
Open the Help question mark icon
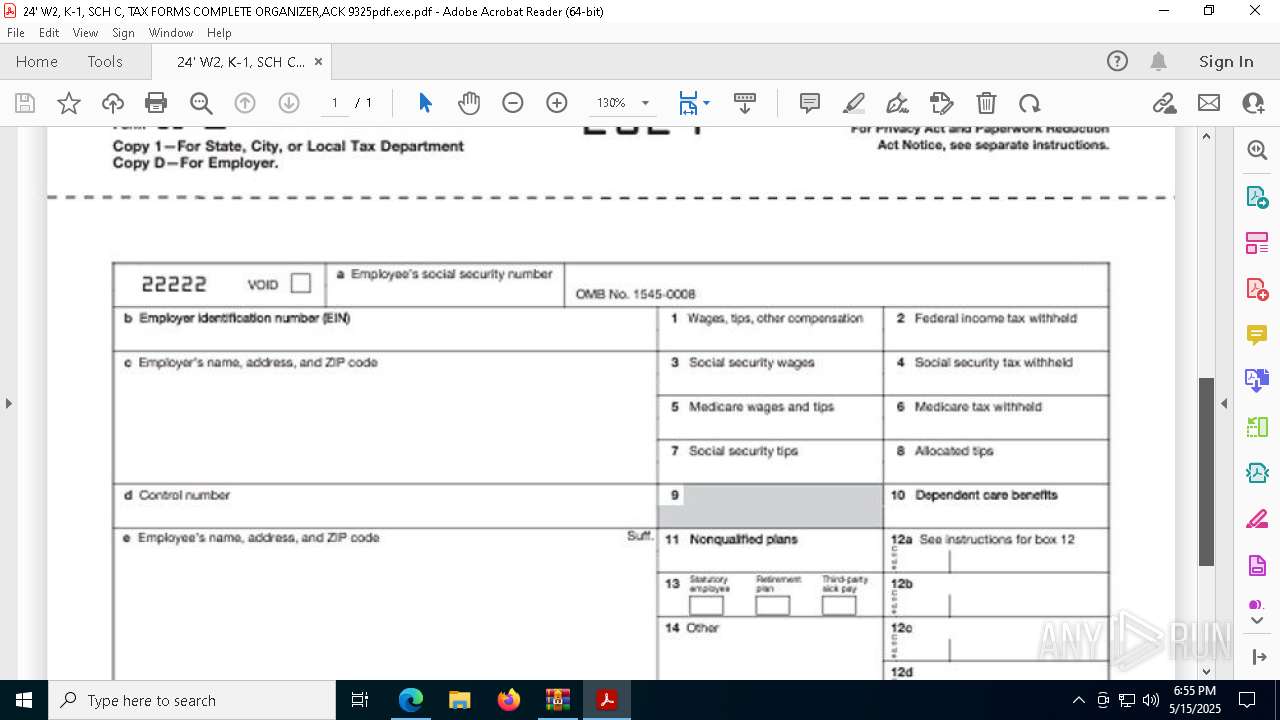coord(1117,61)
